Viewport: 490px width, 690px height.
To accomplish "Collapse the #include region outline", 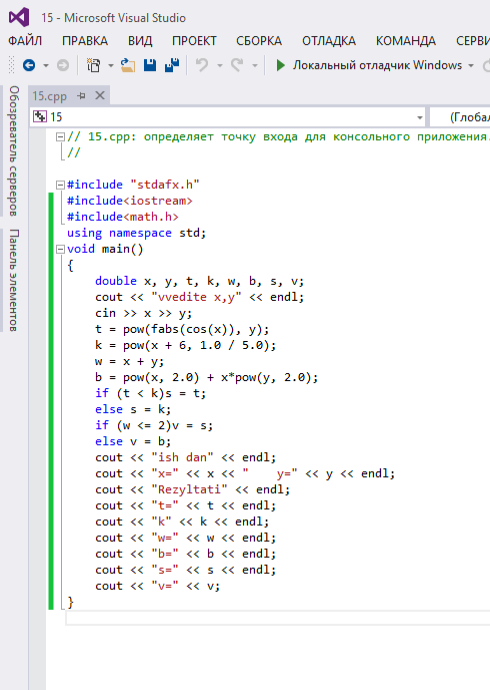I will pyautogui.click(x=60, y=185).
